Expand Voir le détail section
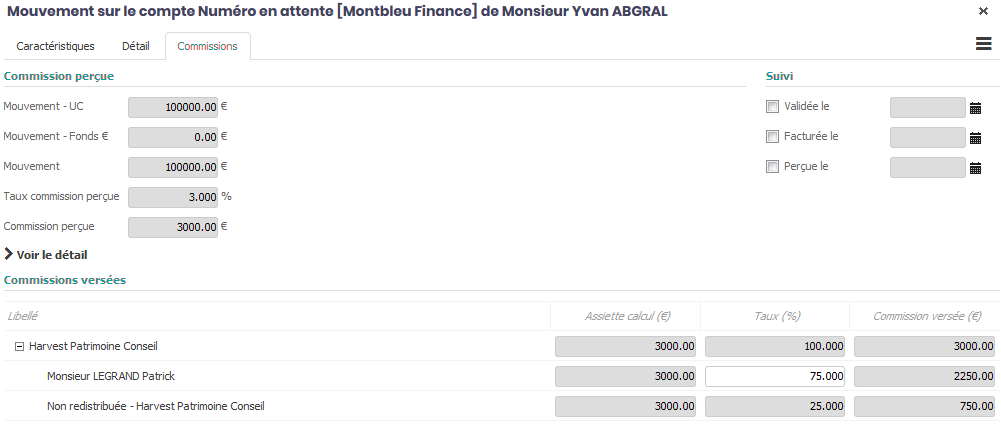Viewport: 1001px width, 424px height. tap(46, 255)
